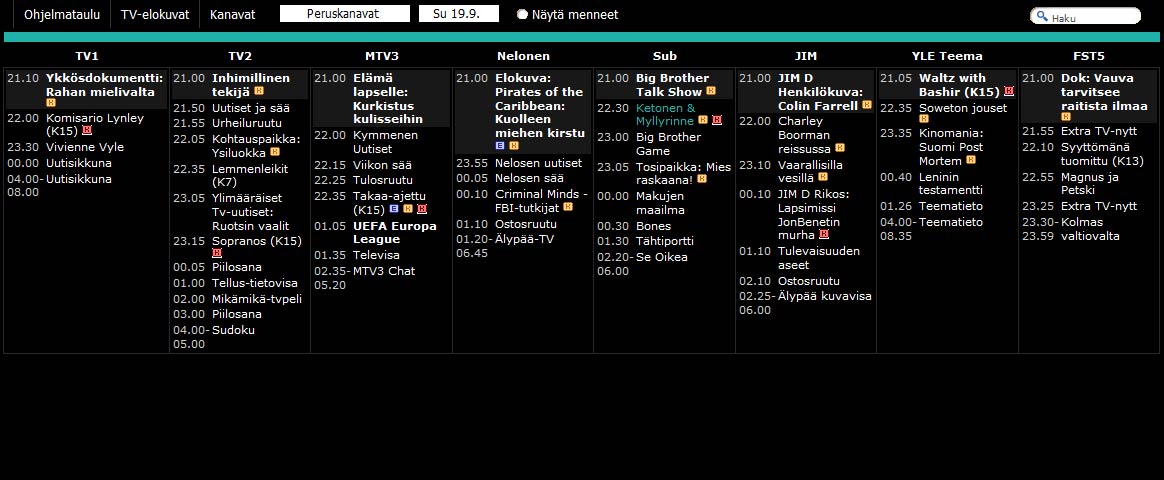This screenshot has width=1164, height=480.
Task: Select Uutiset ja sää on TV2
Action: 251,108
